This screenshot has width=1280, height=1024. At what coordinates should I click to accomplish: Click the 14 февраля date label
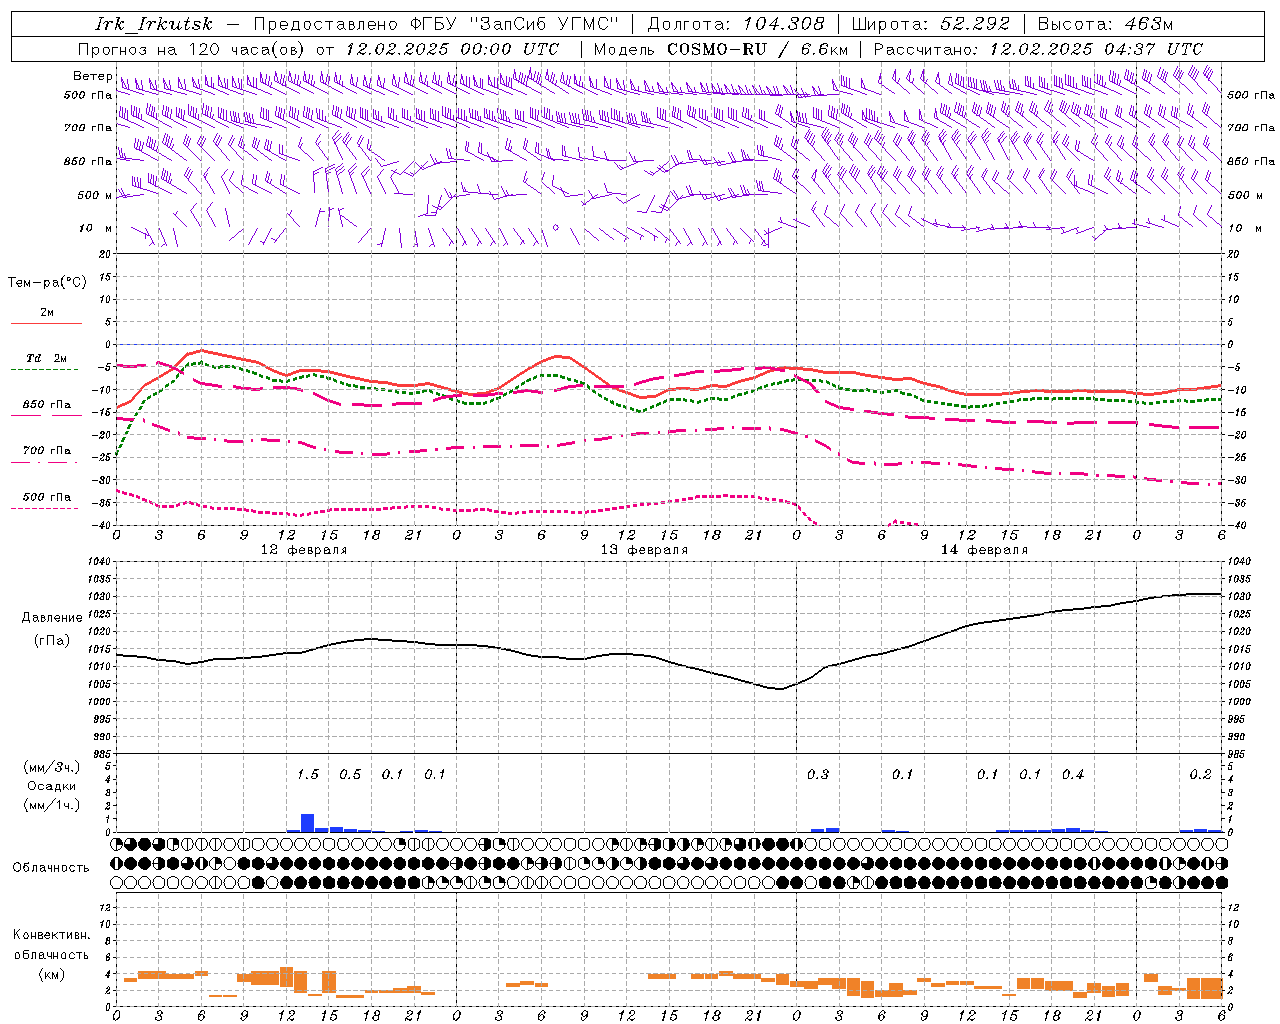(984, 550)
